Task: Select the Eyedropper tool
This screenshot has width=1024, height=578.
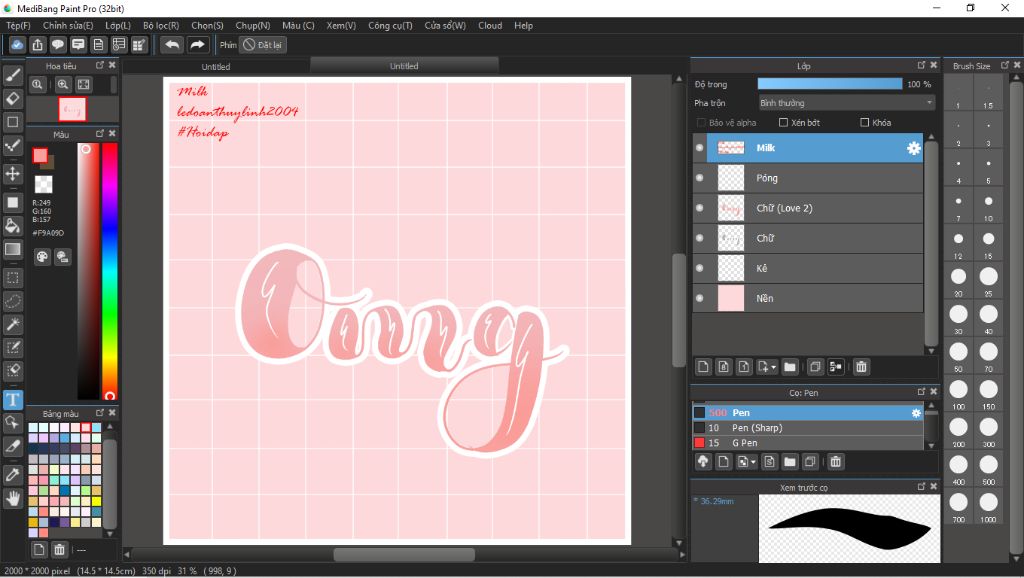Action: (x=12, y=475)
